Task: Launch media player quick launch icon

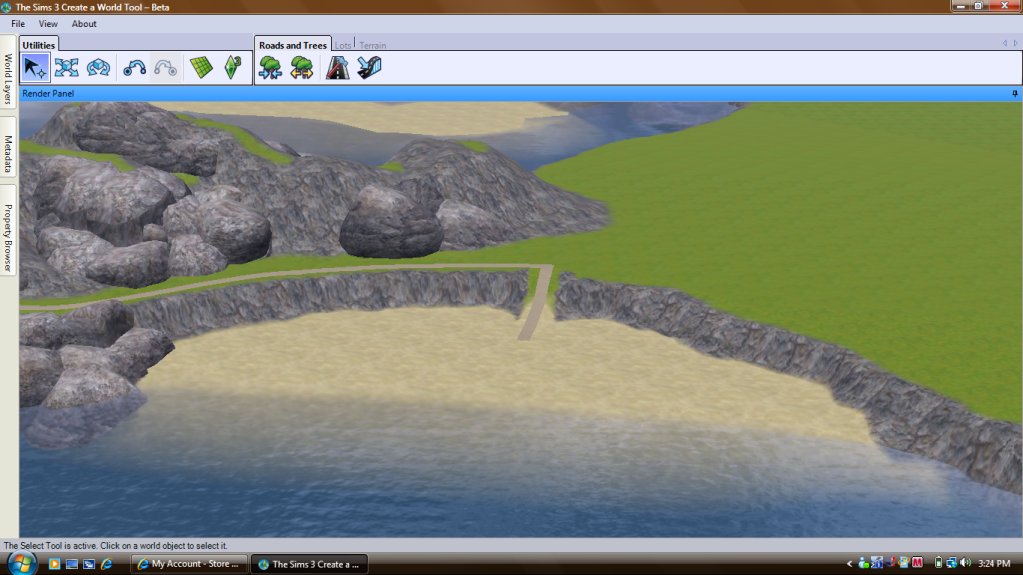Action: click(x=54, y=564)
